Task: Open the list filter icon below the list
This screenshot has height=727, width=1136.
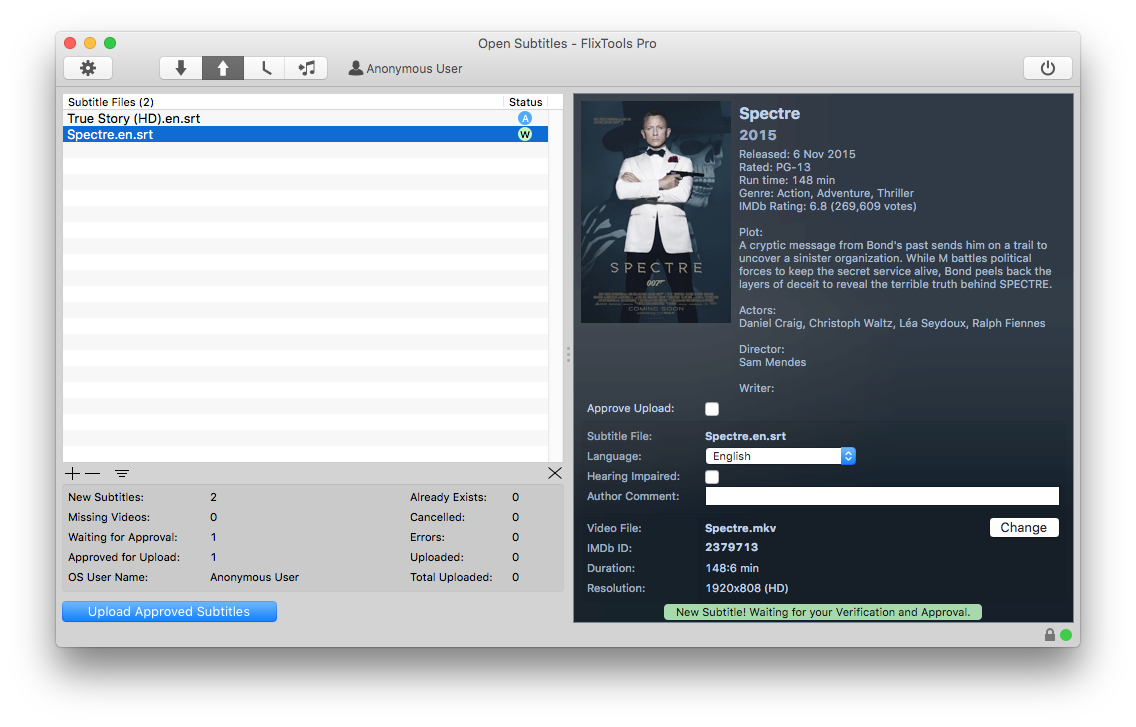Action: pos(122,473)
